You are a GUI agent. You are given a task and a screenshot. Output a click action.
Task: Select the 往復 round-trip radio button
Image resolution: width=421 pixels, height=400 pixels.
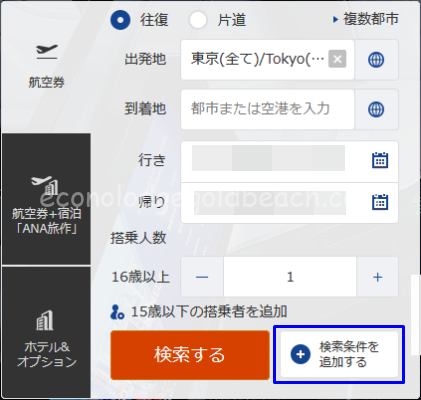[120, 20]
